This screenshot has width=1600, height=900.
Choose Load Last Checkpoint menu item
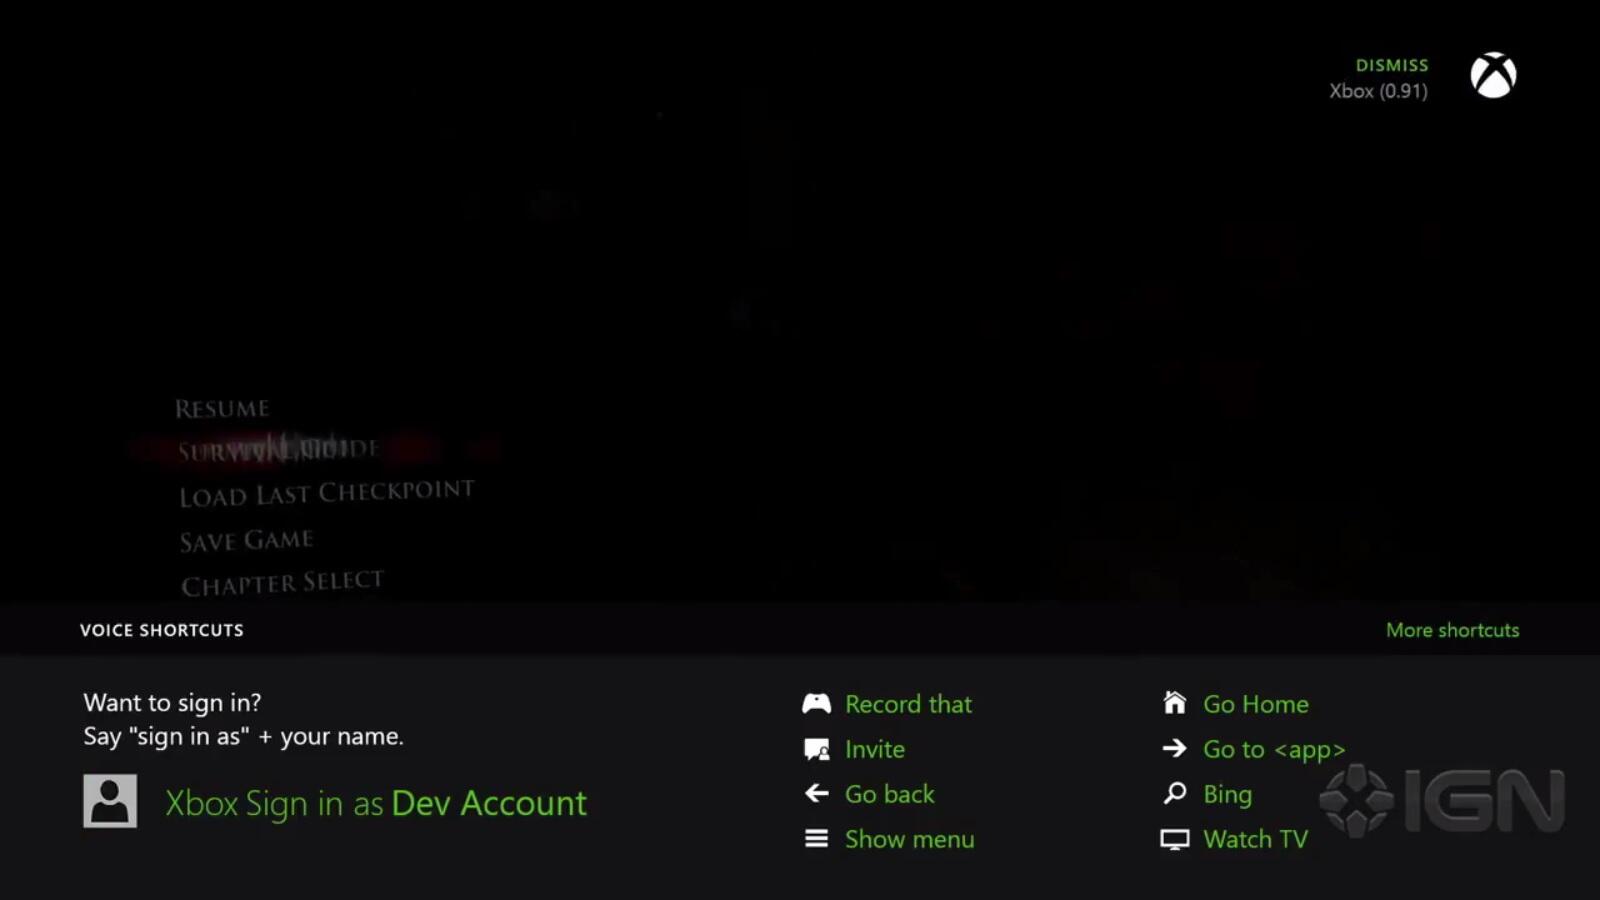click(x=327, y=493)
